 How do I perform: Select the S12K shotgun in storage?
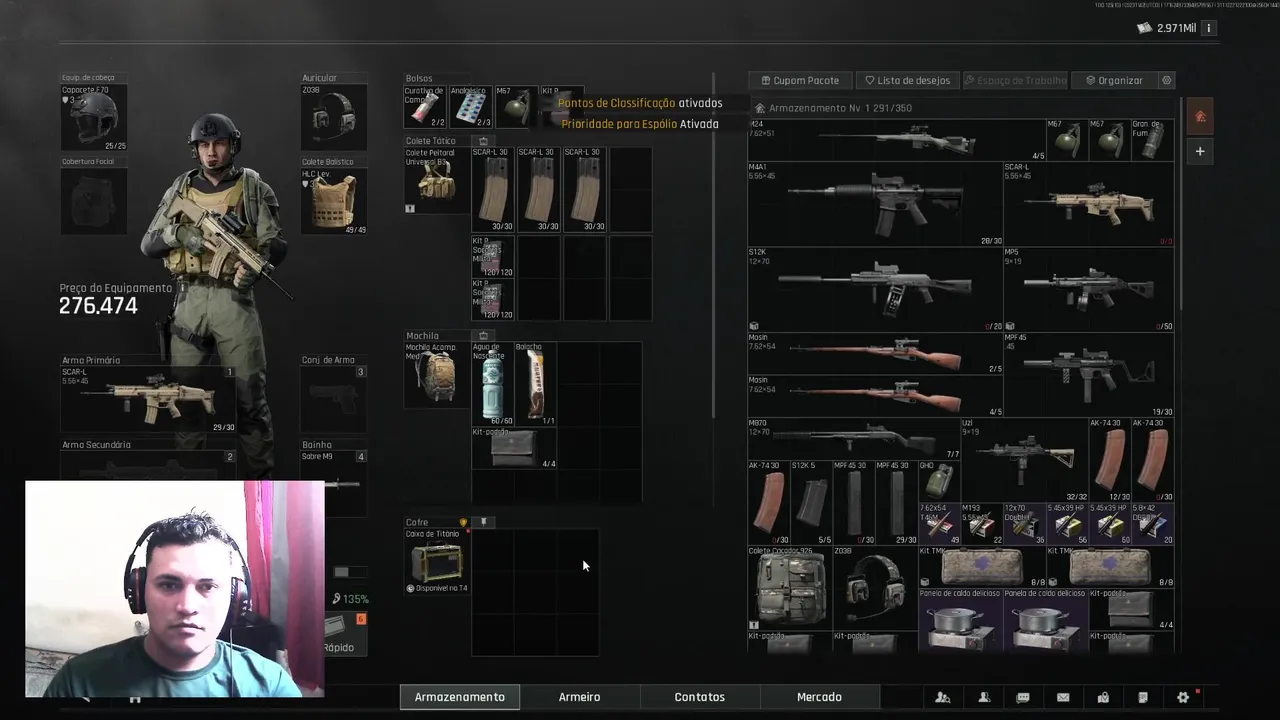point(875,289)
